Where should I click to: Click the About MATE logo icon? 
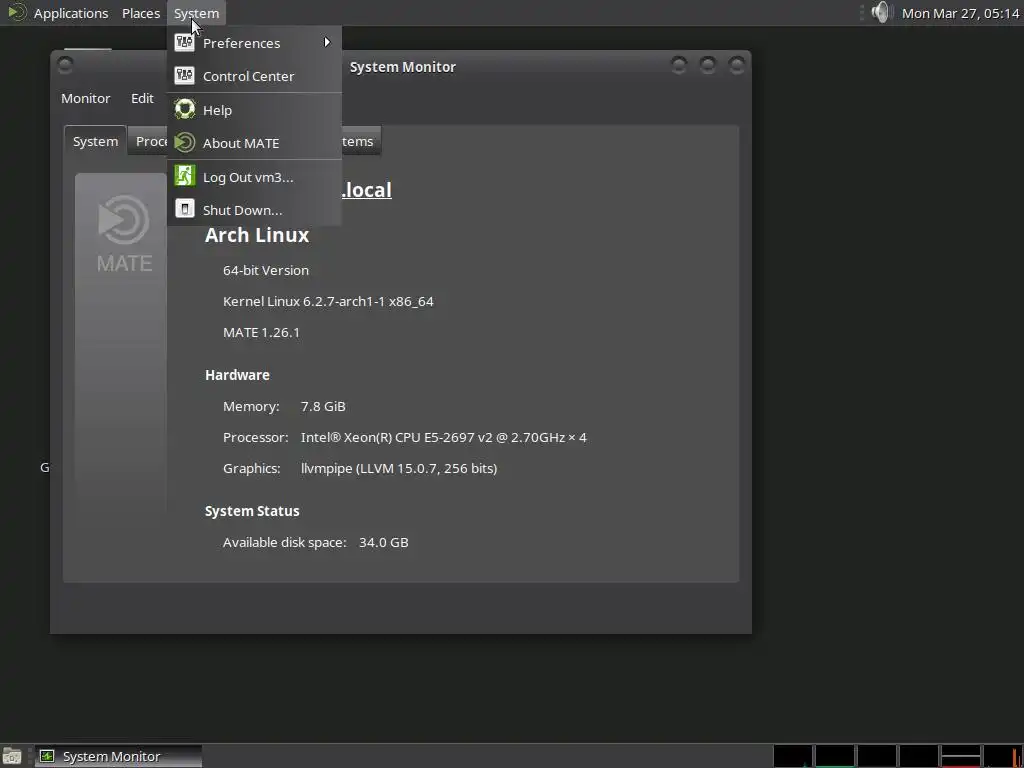click(x=185, y=142)
